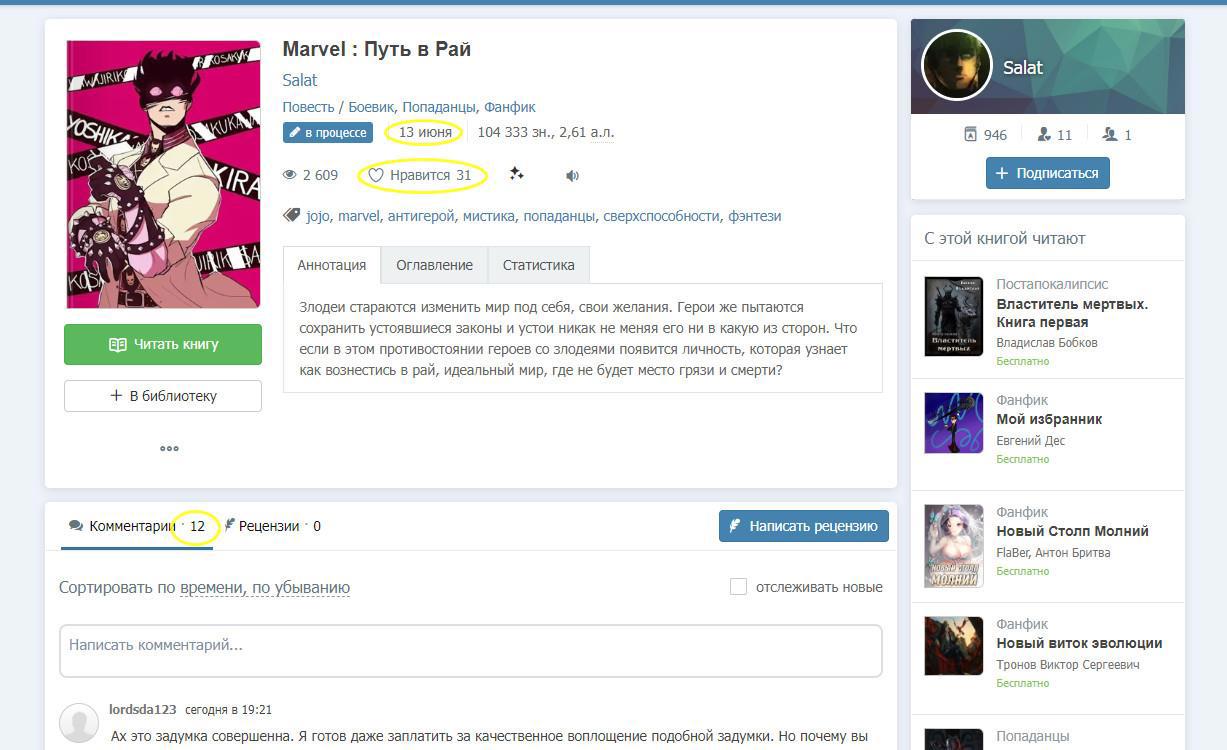
Task: Click the eye views icon near 2 609
Action: point(290,175)
